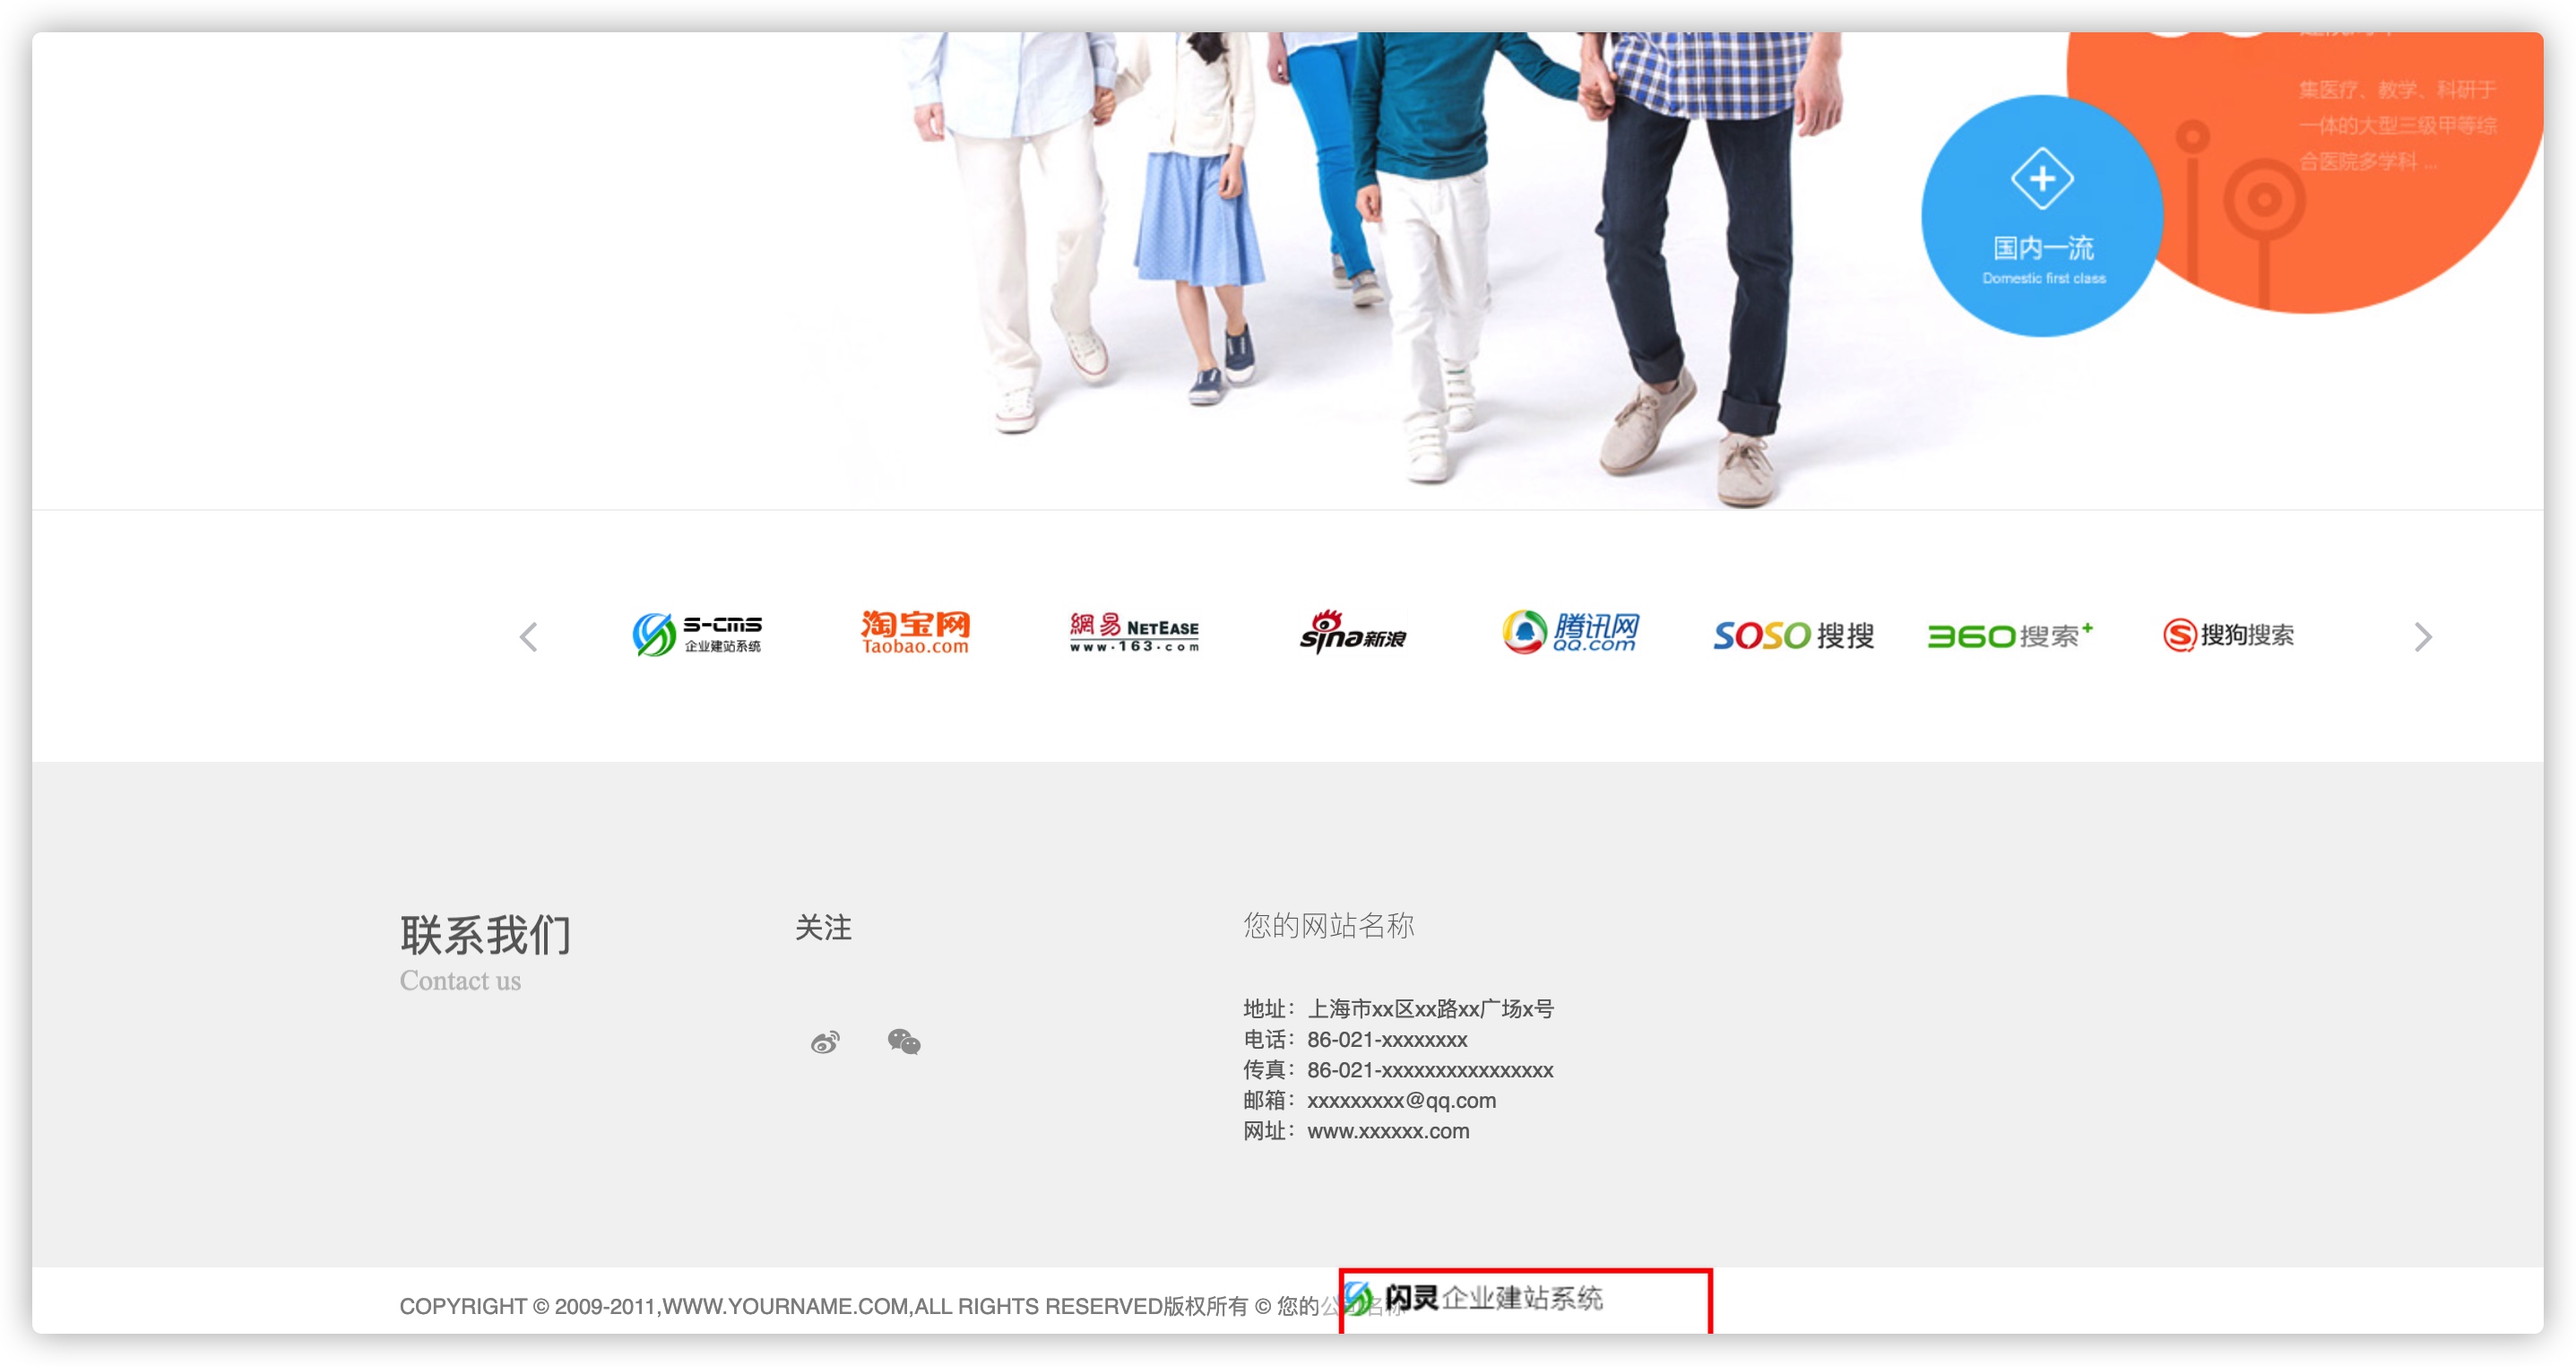Open the S-CMS partner logo
The height and width of the screenshot is (1366, 2576).
coord(697,635)
